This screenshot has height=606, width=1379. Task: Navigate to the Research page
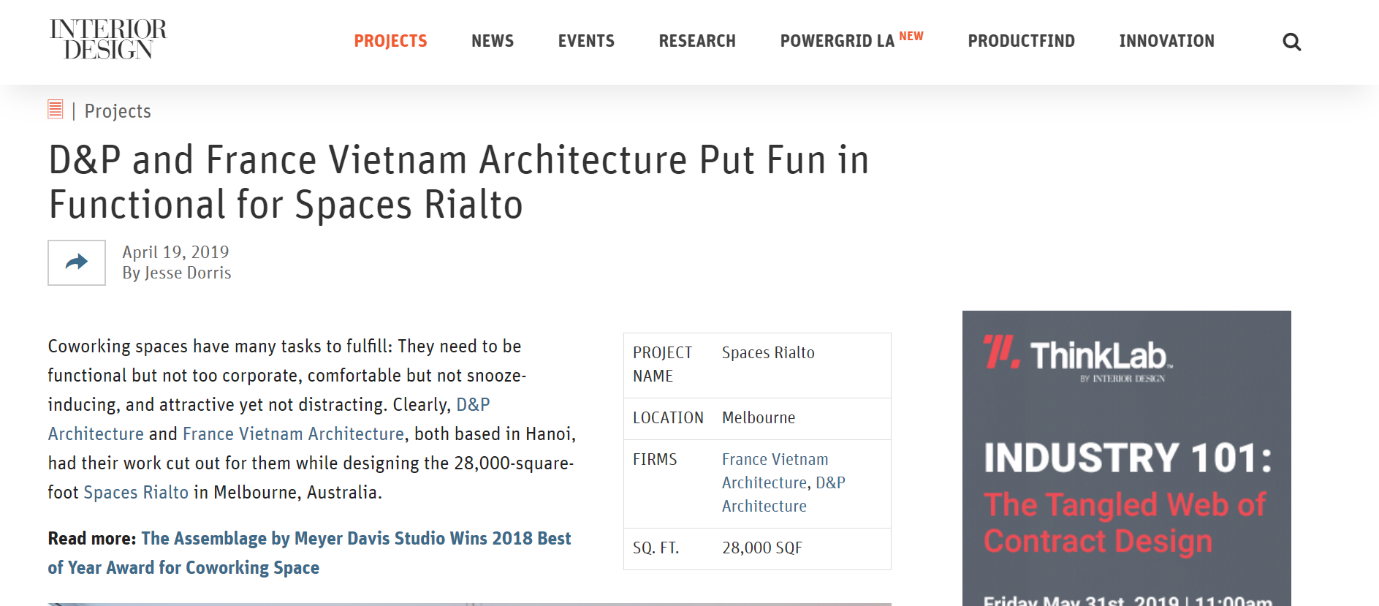(697, 41)
